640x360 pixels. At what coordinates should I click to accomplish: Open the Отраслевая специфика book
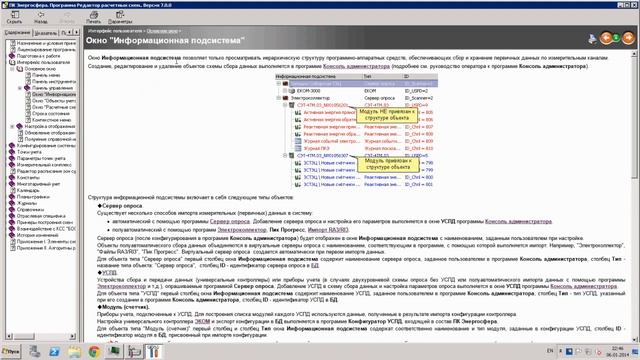coord(41,216)
